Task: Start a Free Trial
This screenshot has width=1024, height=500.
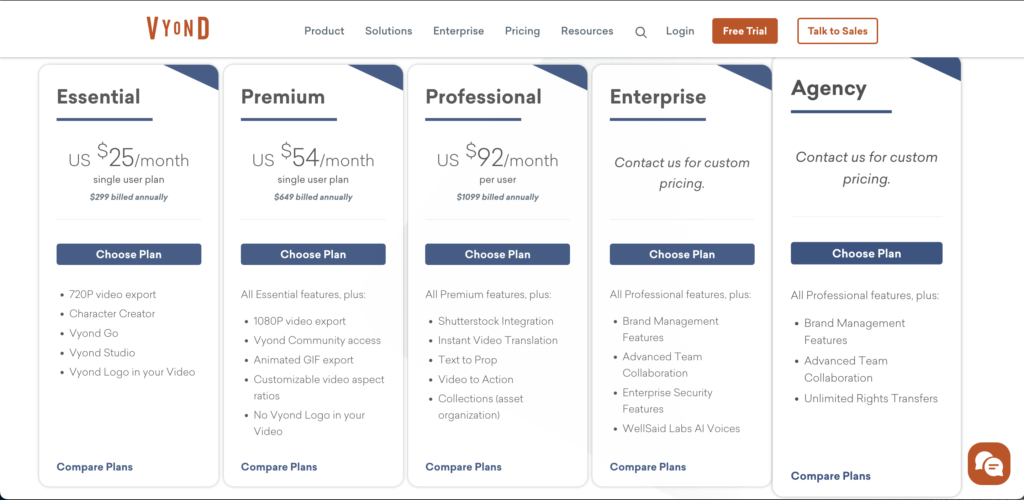Action: point(744,31)
